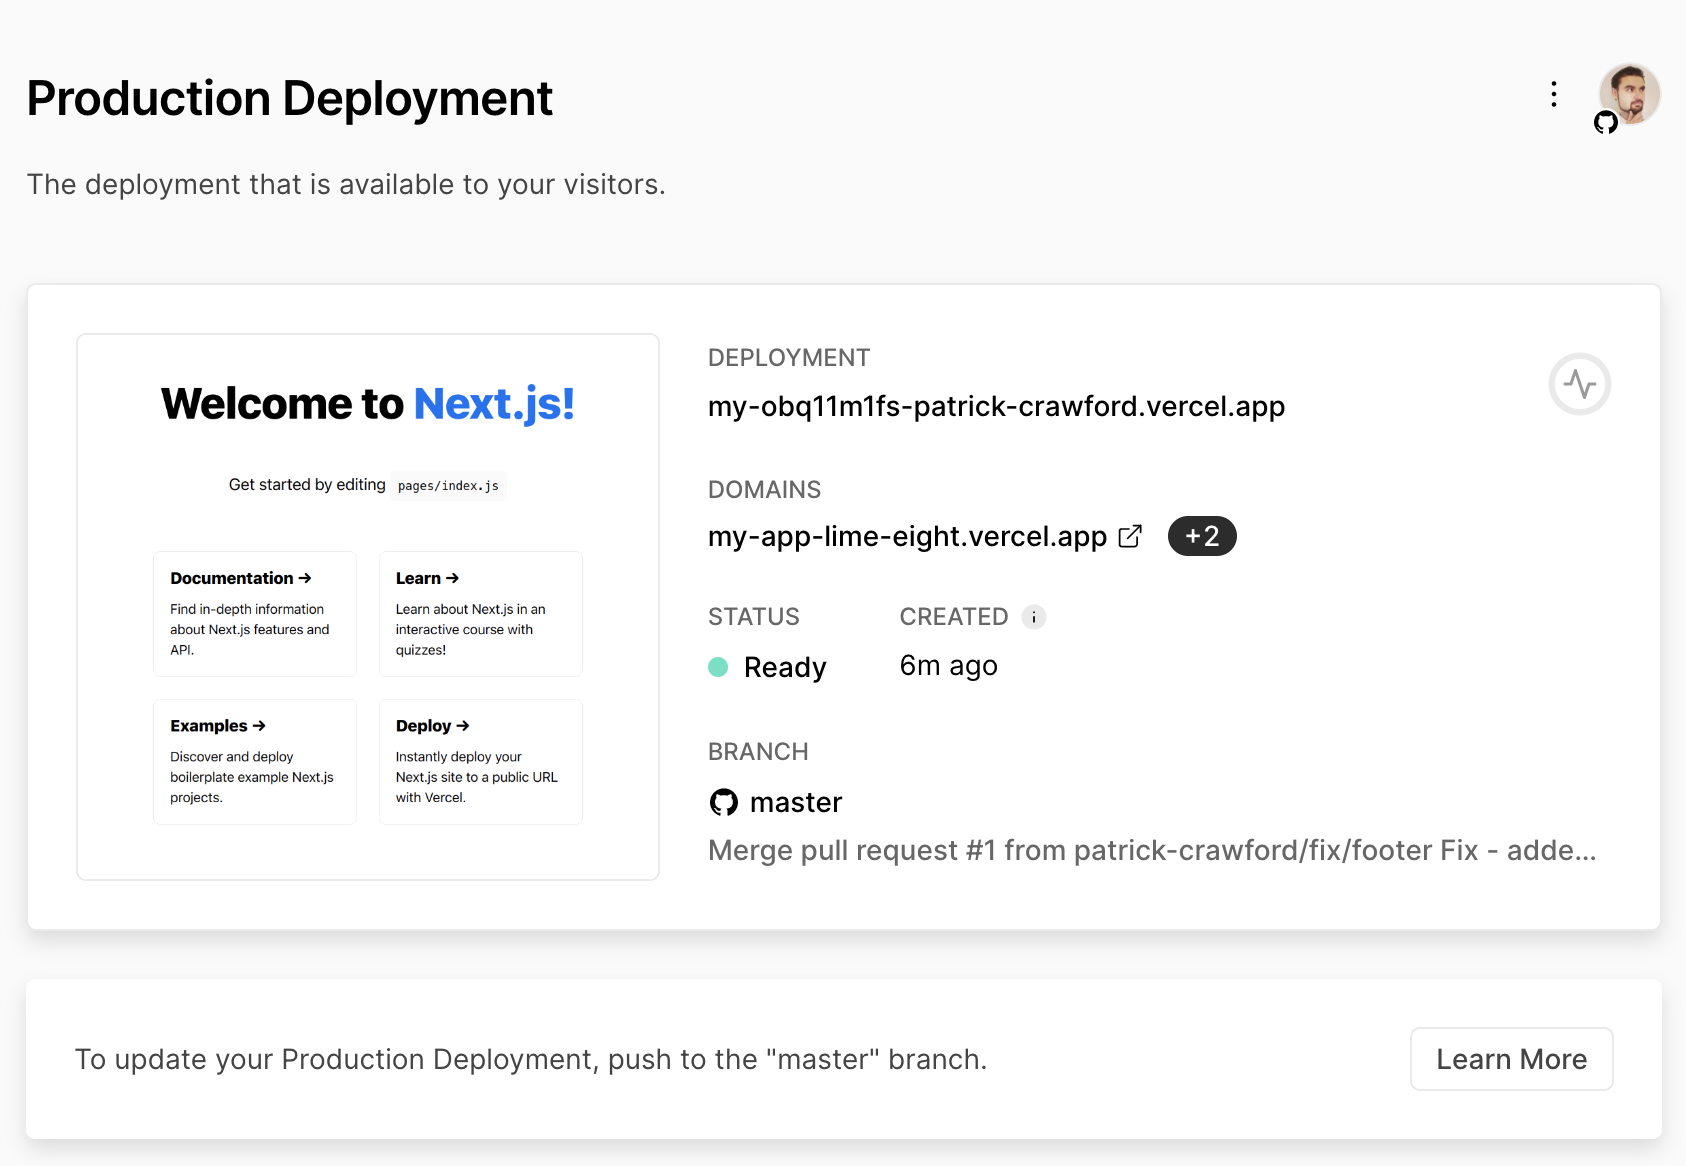Click the DEPLOYMENT section label
Image resolution: width=1686 pixels, height=1166 pixels.
coord(789,358)
